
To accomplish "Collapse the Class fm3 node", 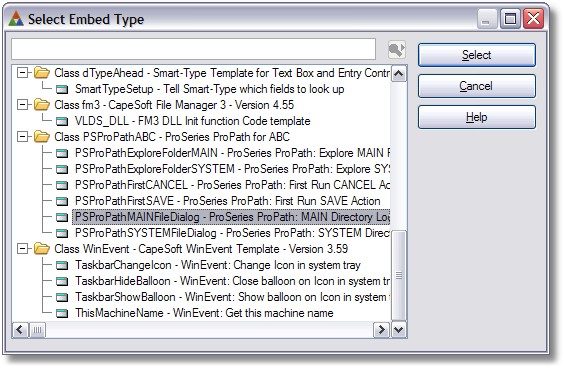I will tap(22, 105).
